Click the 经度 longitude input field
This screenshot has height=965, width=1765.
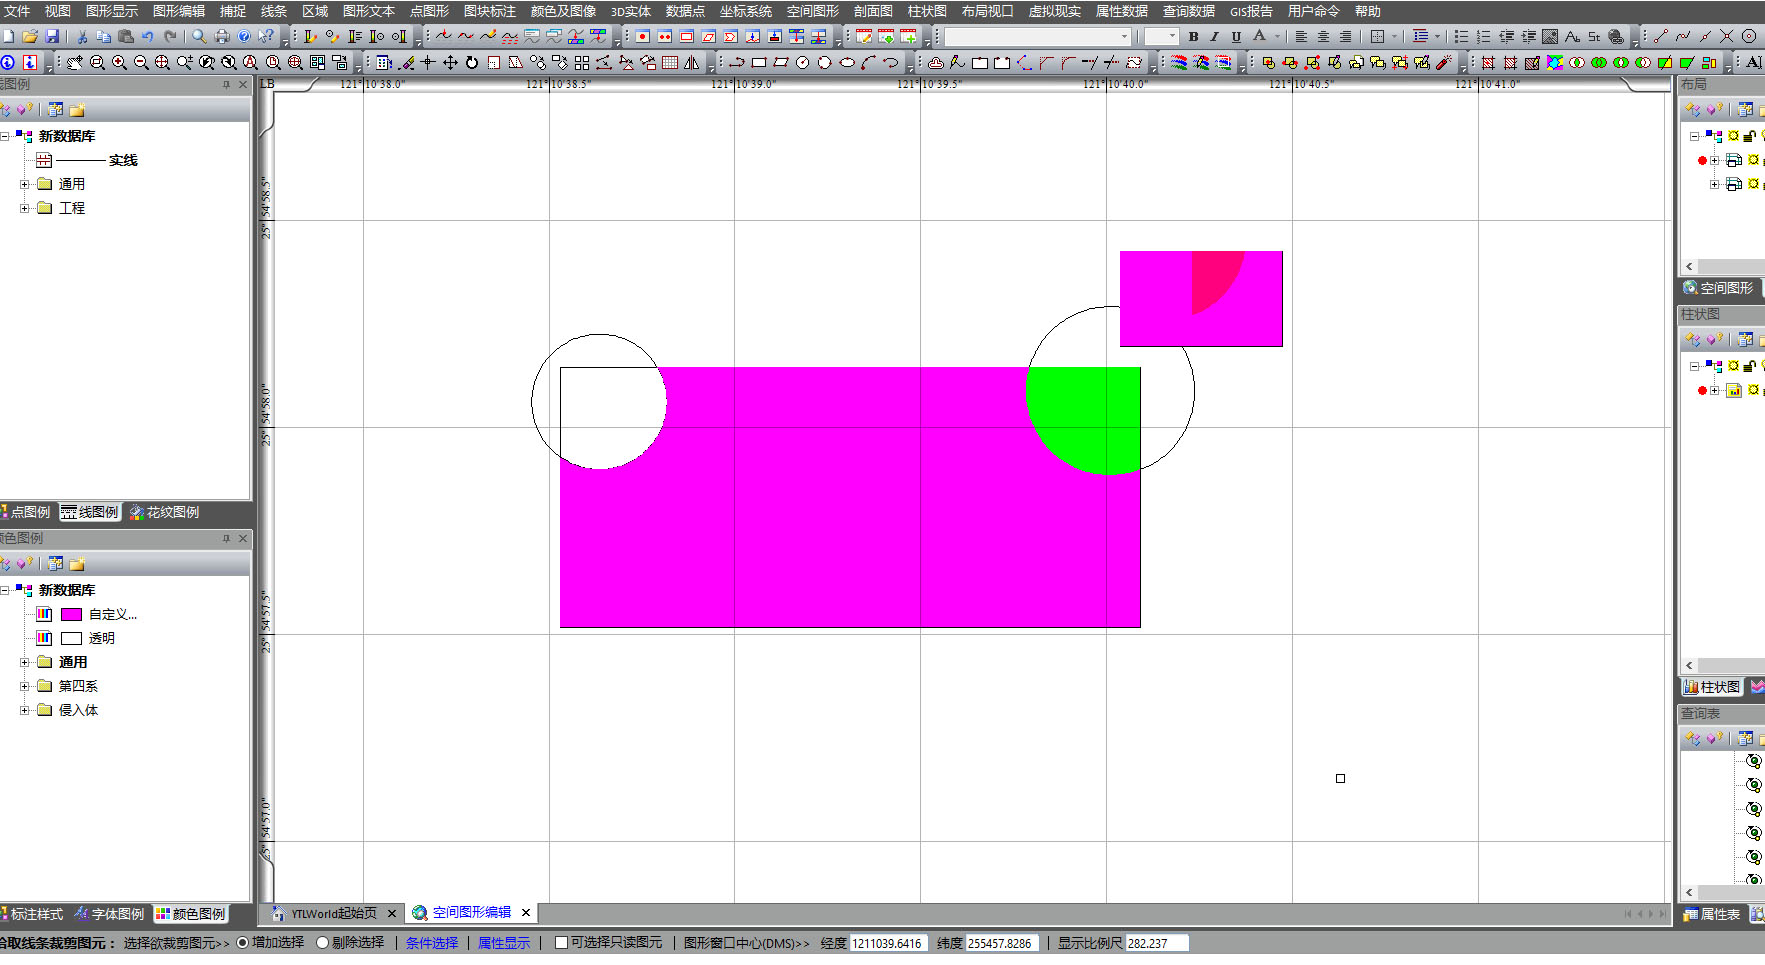(889, 943)
